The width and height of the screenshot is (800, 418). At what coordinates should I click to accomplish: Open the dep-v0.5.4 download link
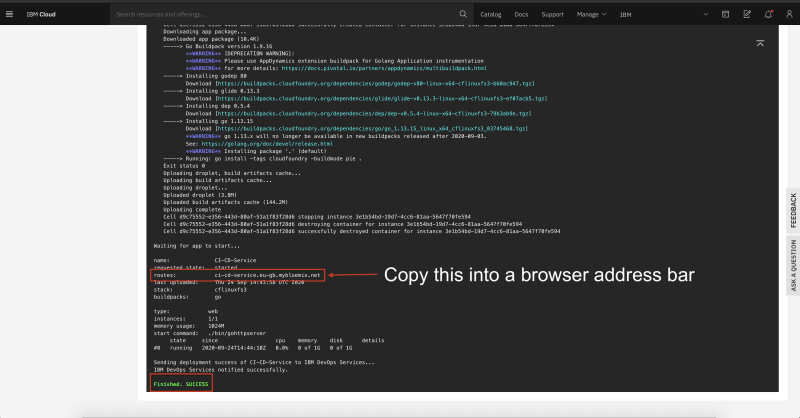(373, 113)
